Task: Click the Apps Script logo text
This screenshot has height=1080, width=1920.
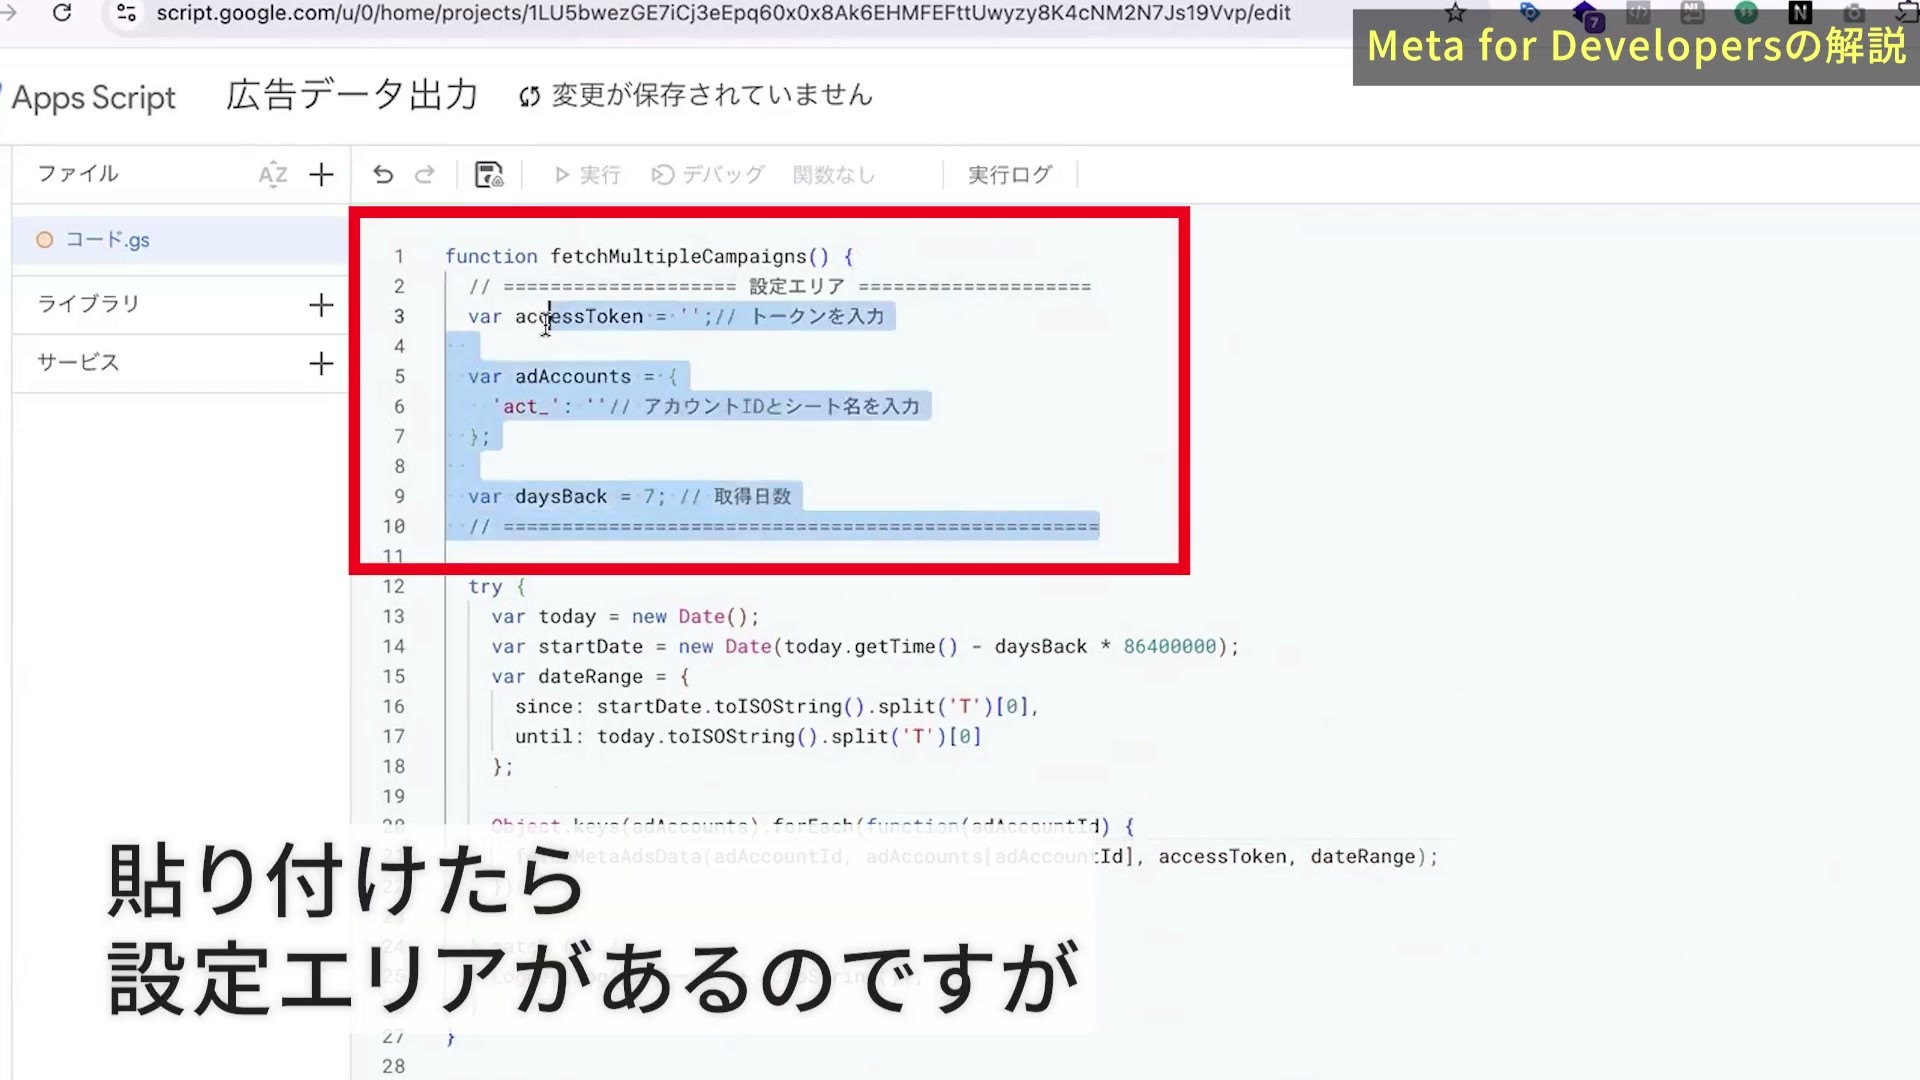Action: coord(93,98)
